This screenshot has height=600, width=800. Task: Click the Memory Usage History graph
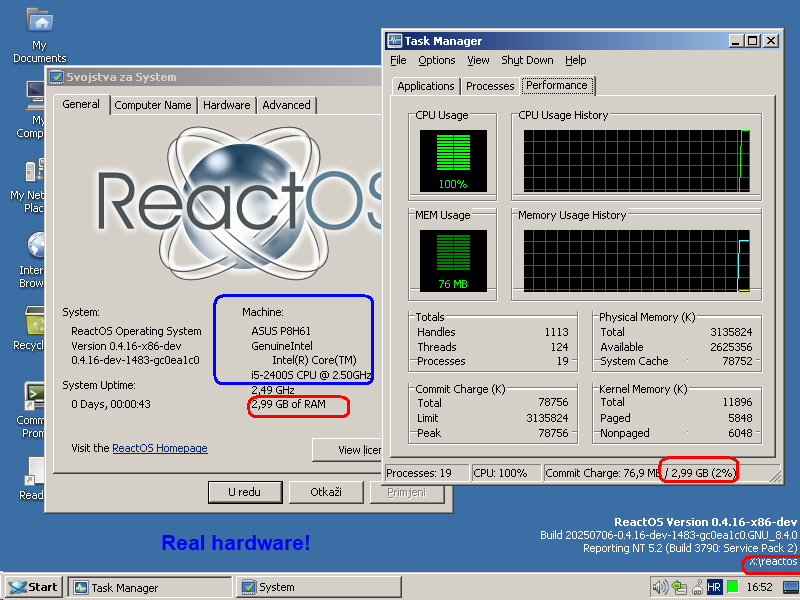click(636, 261)
